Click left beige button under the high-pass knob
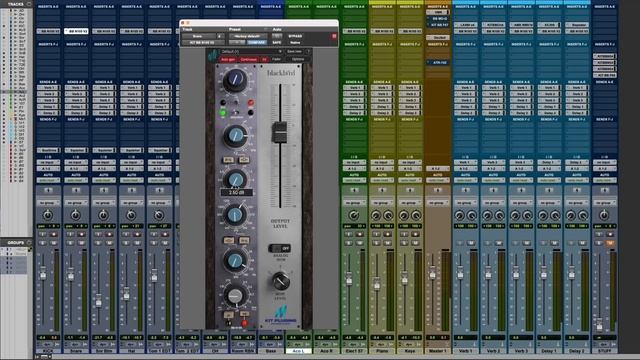640x360 pixels. [x=228, y=314]
